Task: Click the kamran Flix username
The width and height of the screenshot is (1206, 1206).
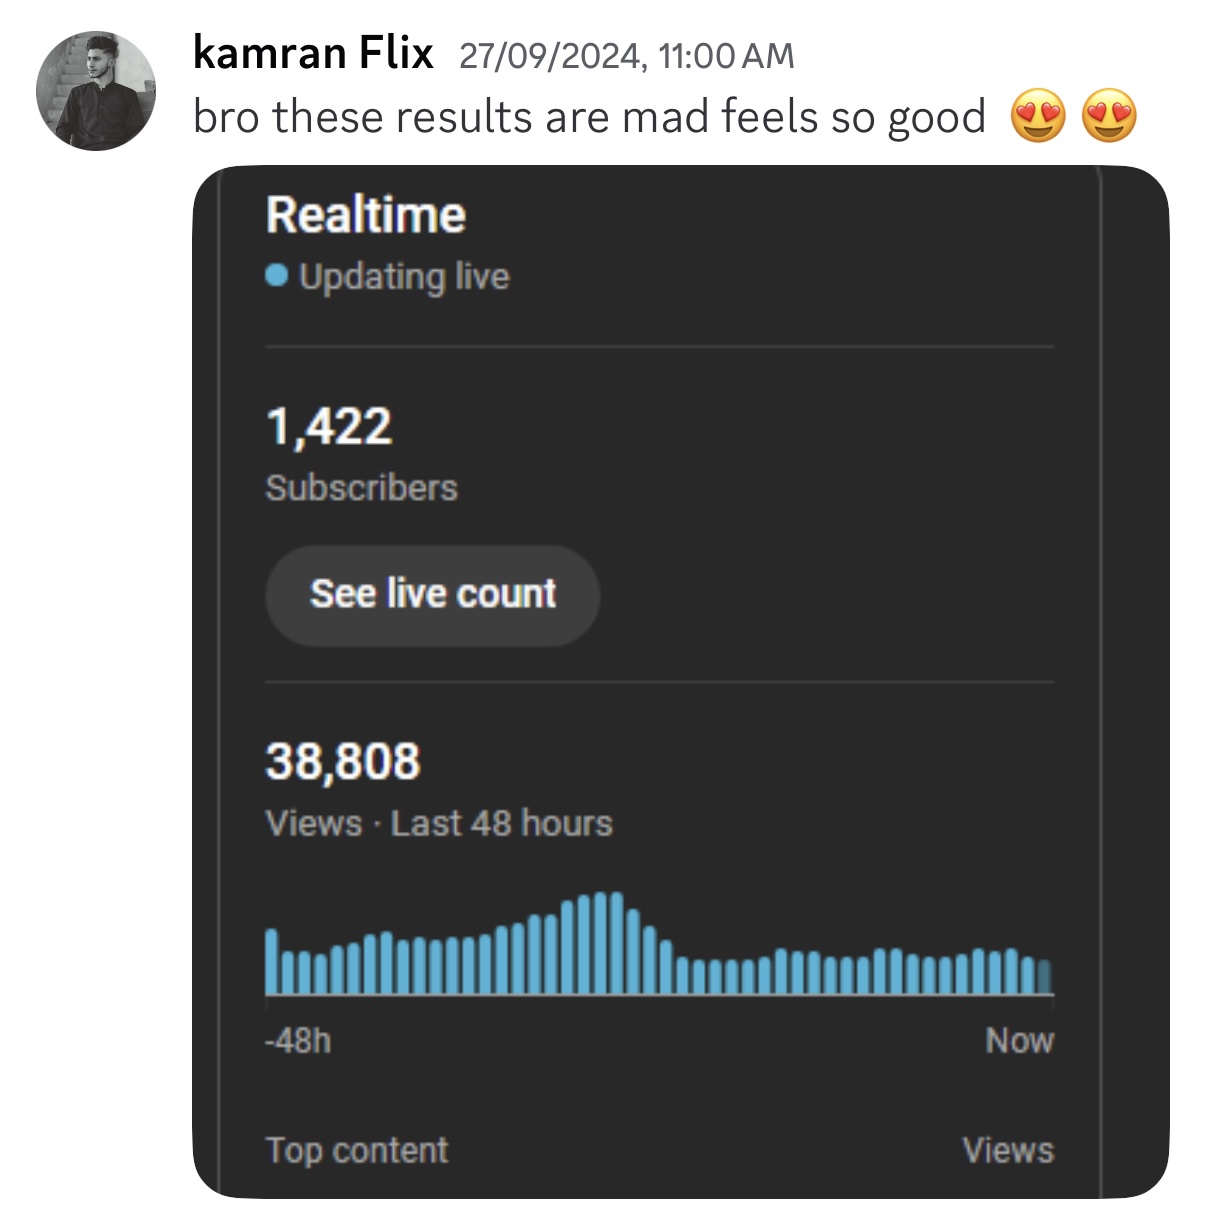Action: (313, 53)
